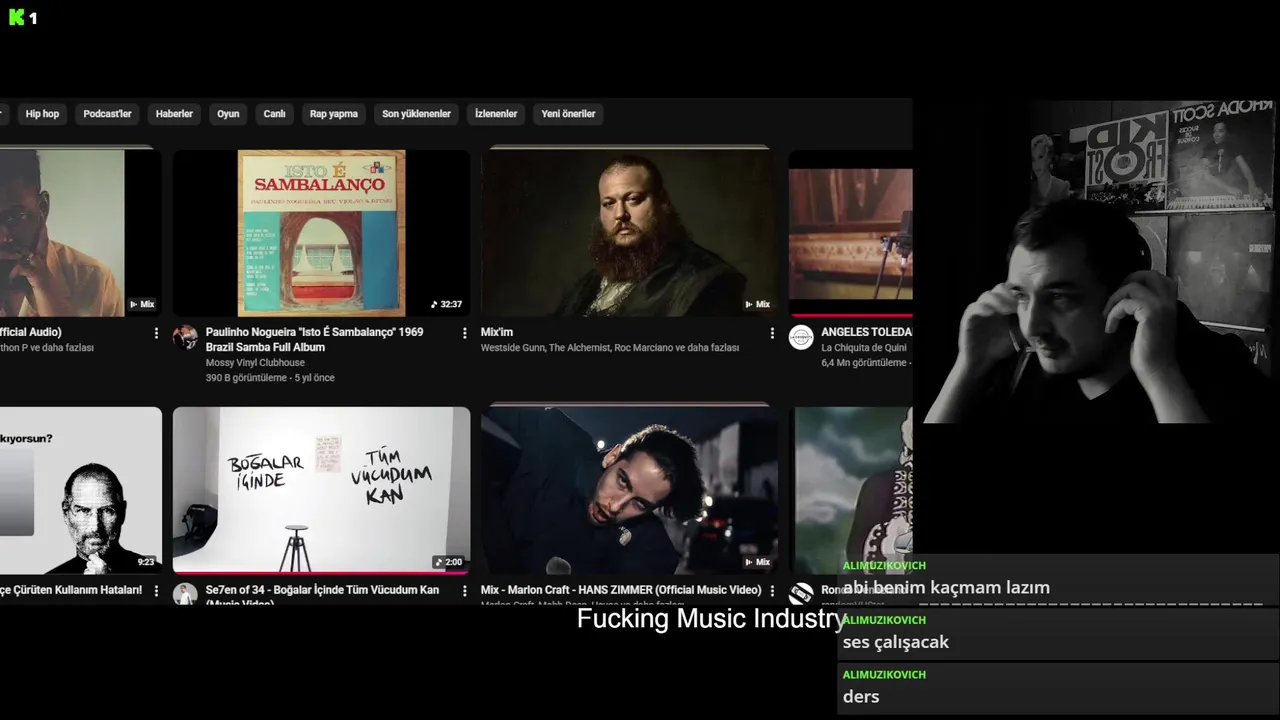Click the Westside Gunn, The Alchemist artists line
The width and height of the screenshot is (1280, 720).
pyautogui.click(x=610, y=348)
